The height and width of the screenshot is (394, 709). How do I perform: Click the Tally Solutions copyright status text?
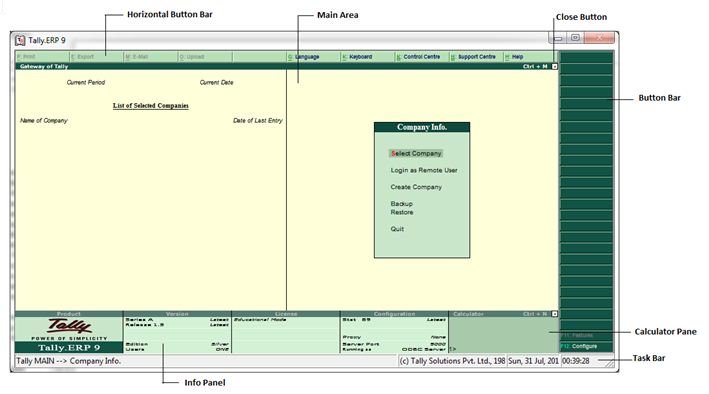coord(452,361)
